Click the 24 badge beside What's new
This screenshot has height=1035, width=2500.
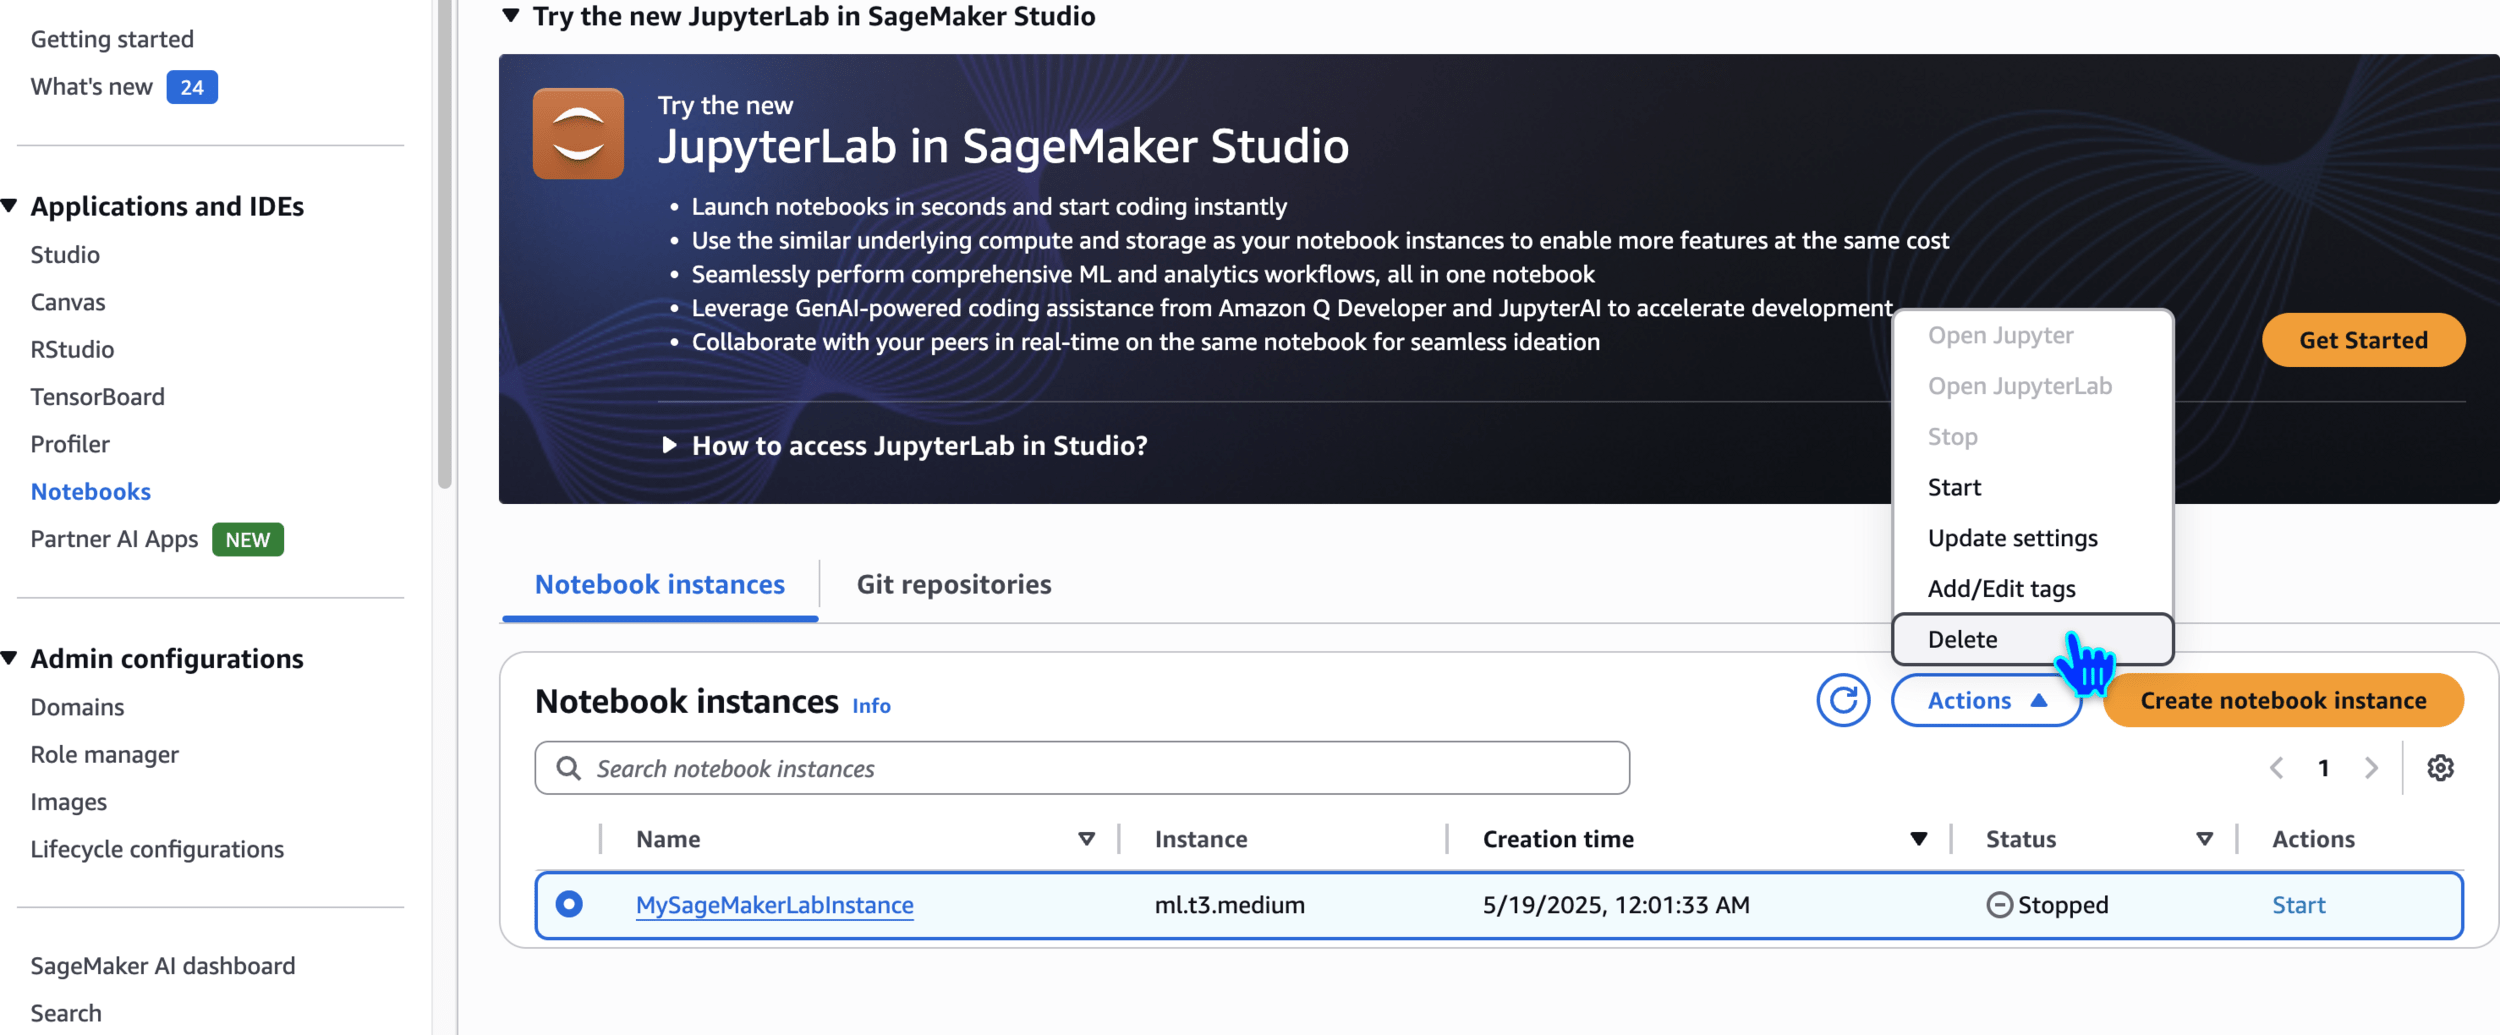192,87
